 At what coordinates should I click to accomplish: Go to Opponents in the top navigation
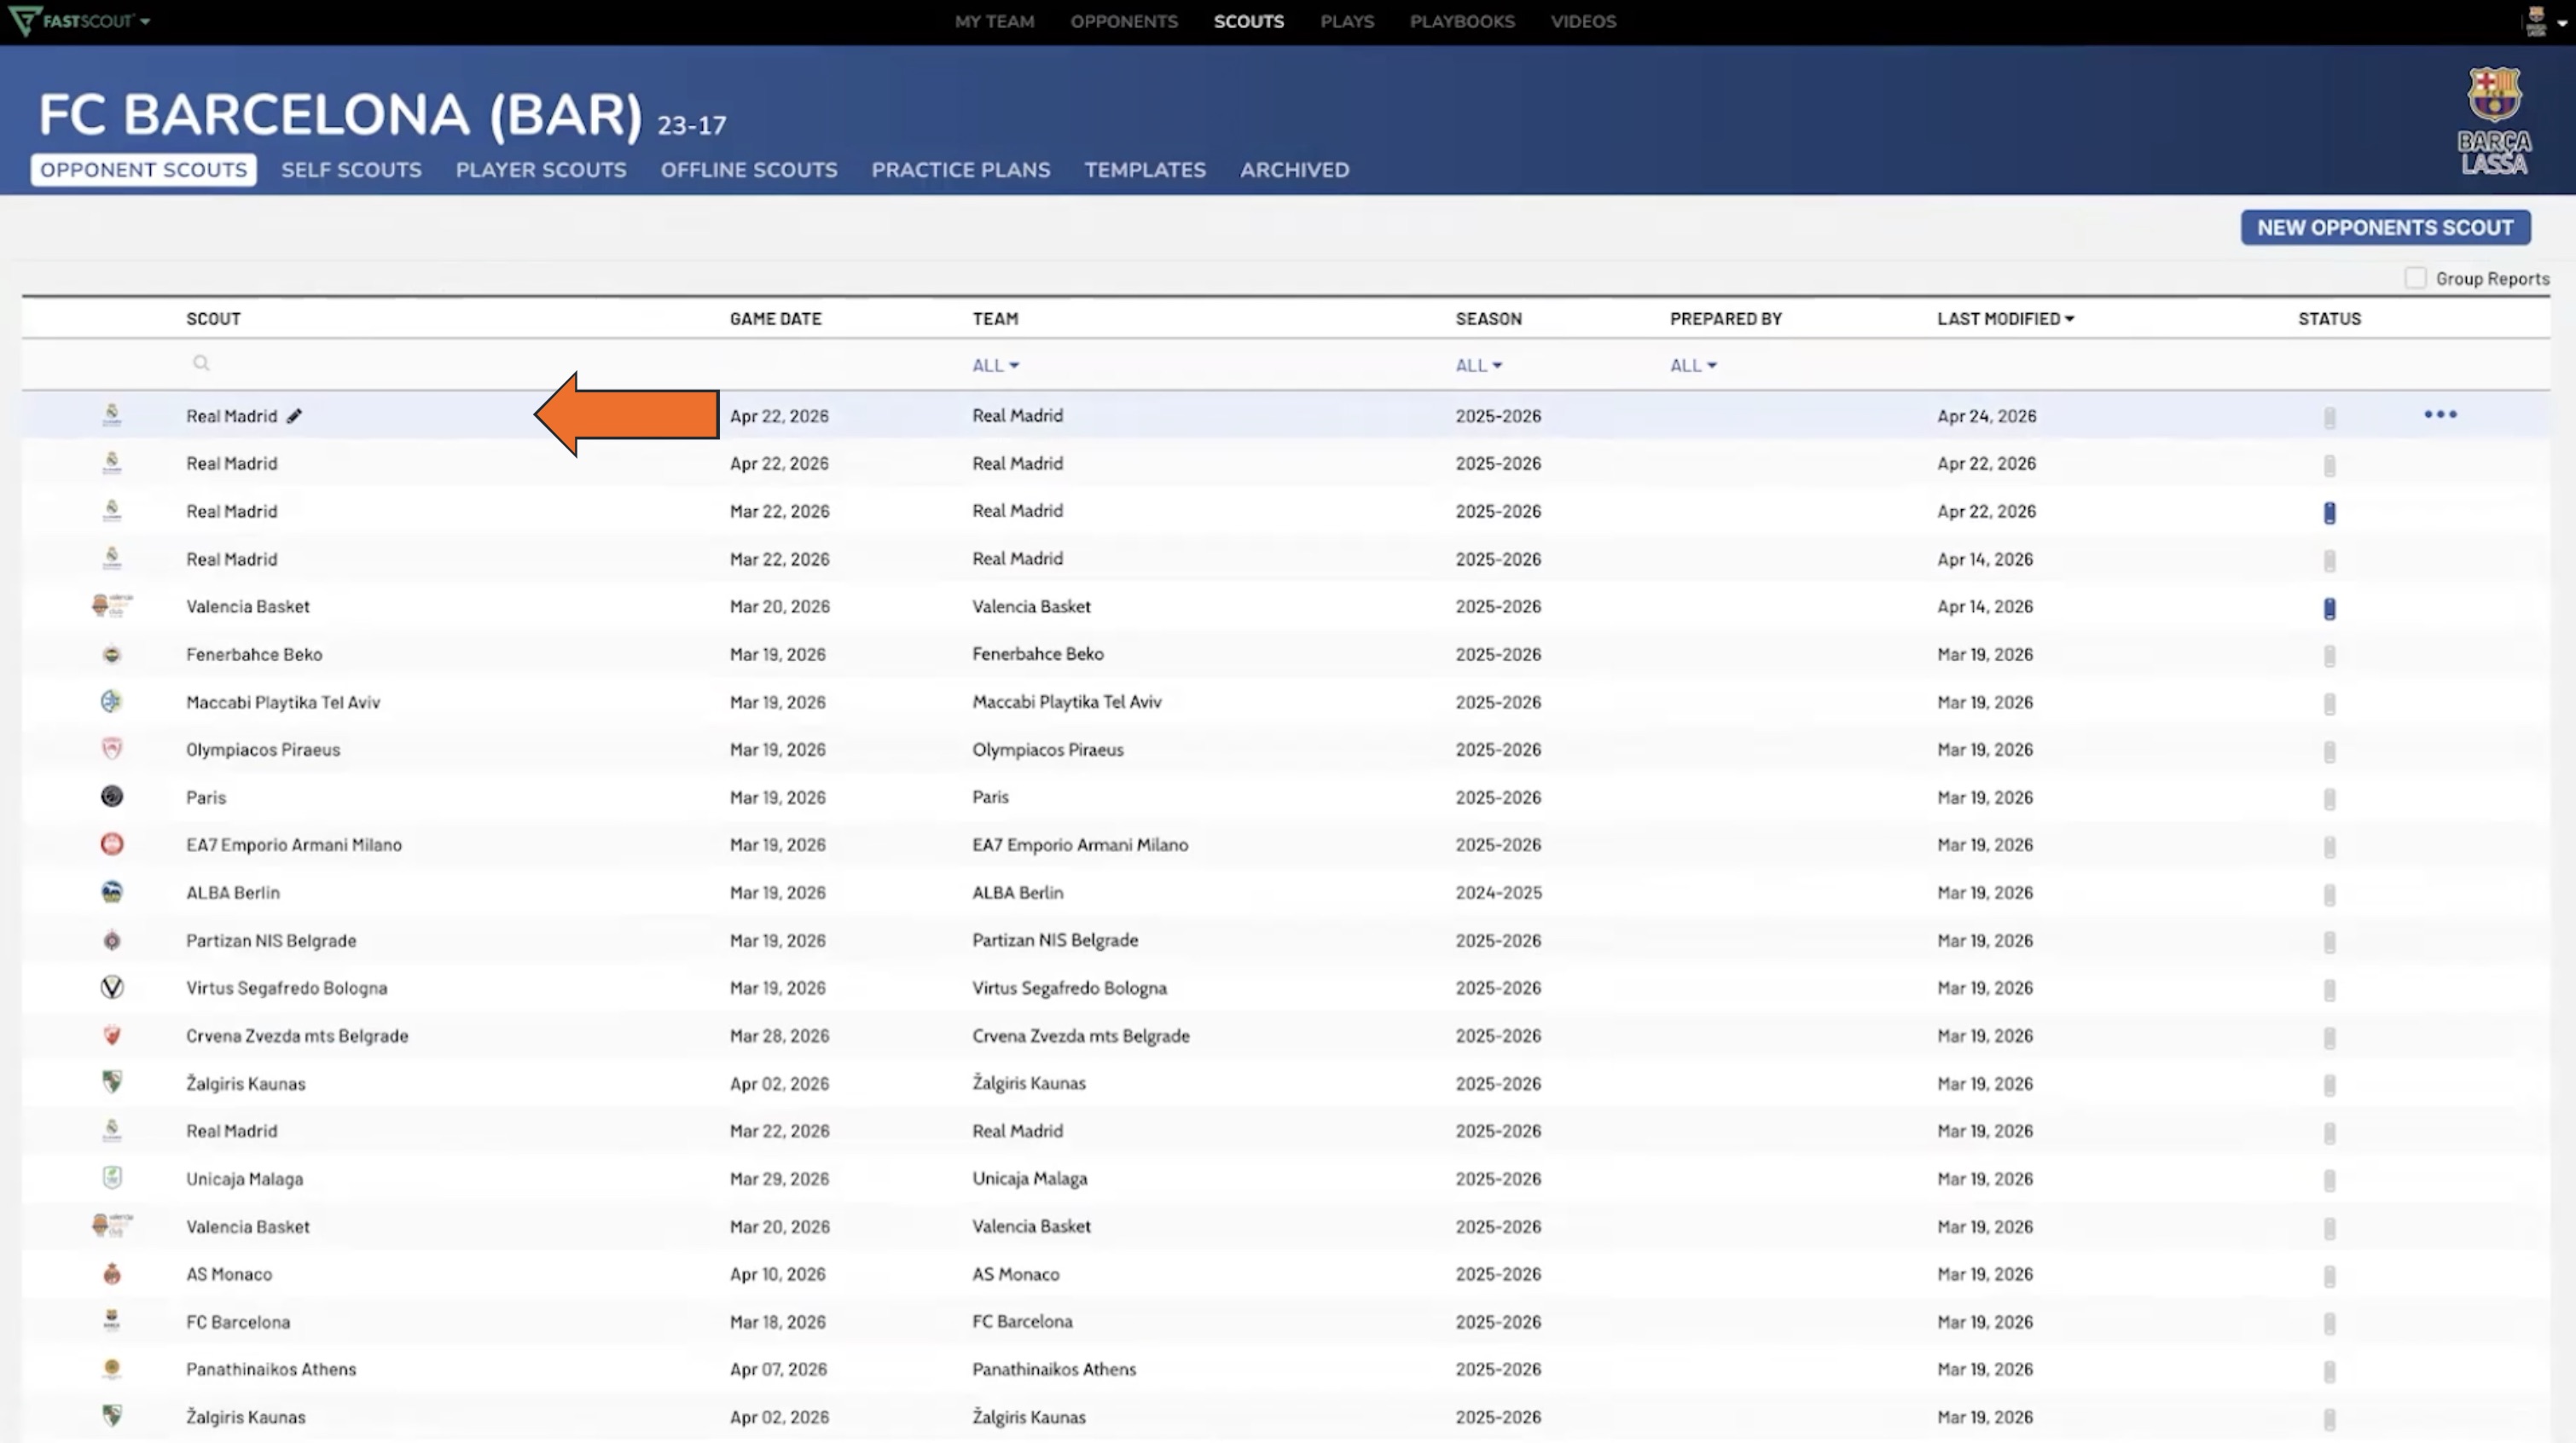click(x=1124, y=21)
